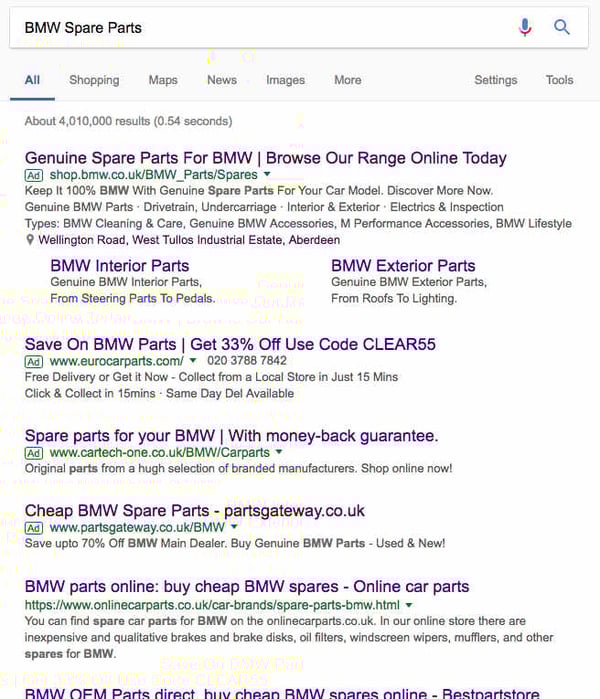Click the voice search microphone icon
The height and width of the screenshot is (699, 600).
(525, 28)
